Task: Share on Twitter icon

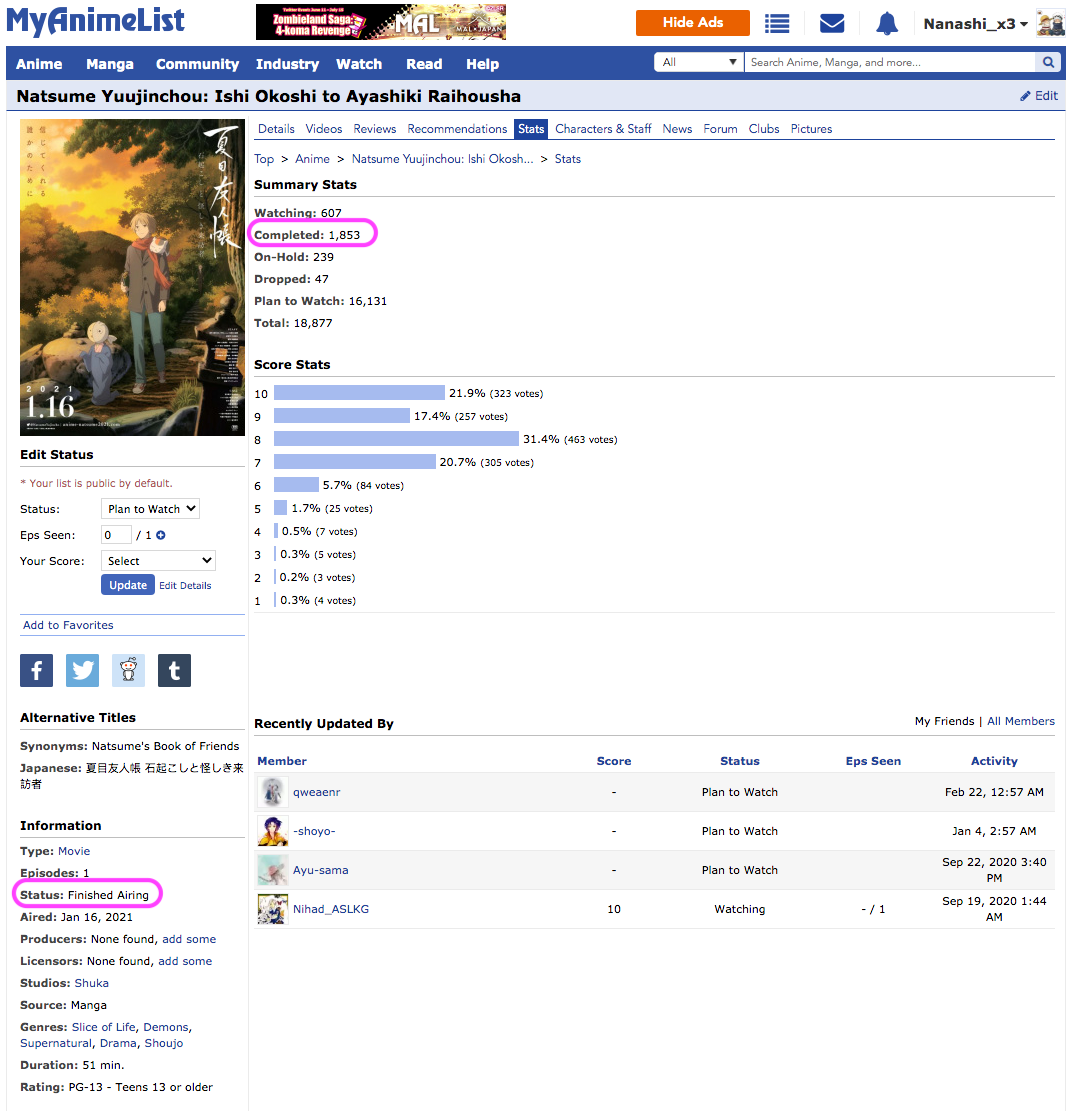Action: [x=82, y=671]
